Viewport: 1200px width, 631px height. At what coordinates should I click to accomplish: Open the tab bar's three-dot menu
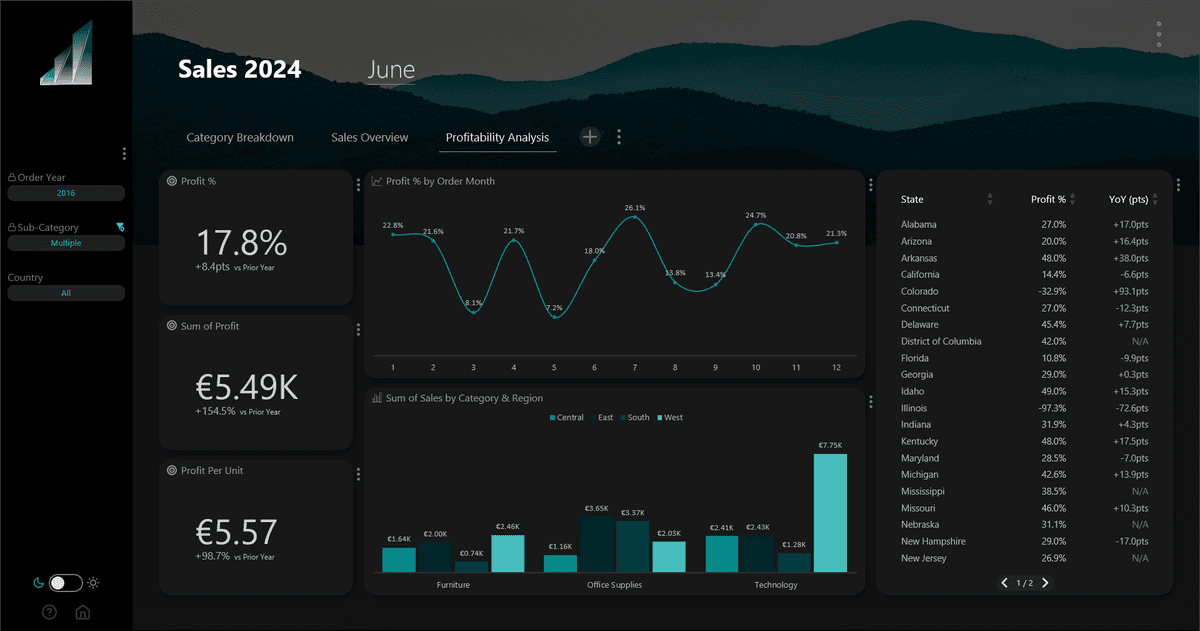[619, 137]
